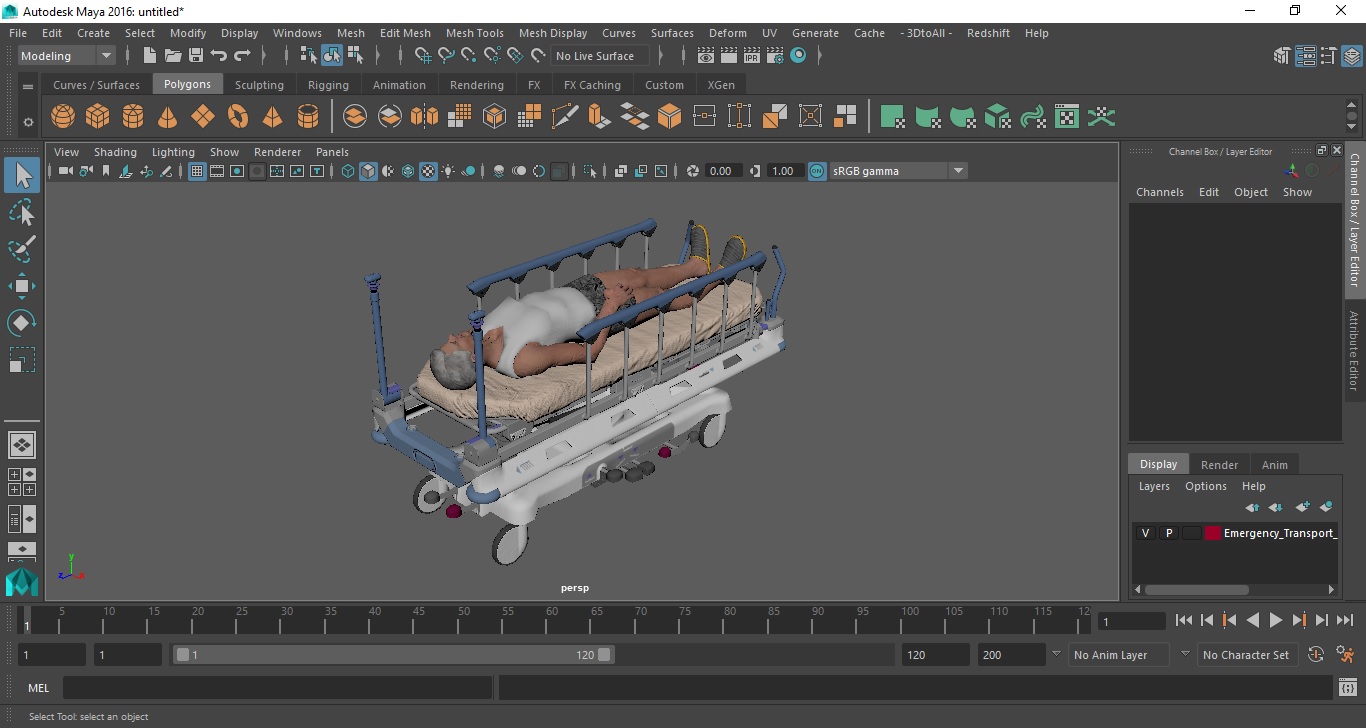Open the Shading panel menu
This screenshot has height=728, width=1366.
(x=115, y=152)
